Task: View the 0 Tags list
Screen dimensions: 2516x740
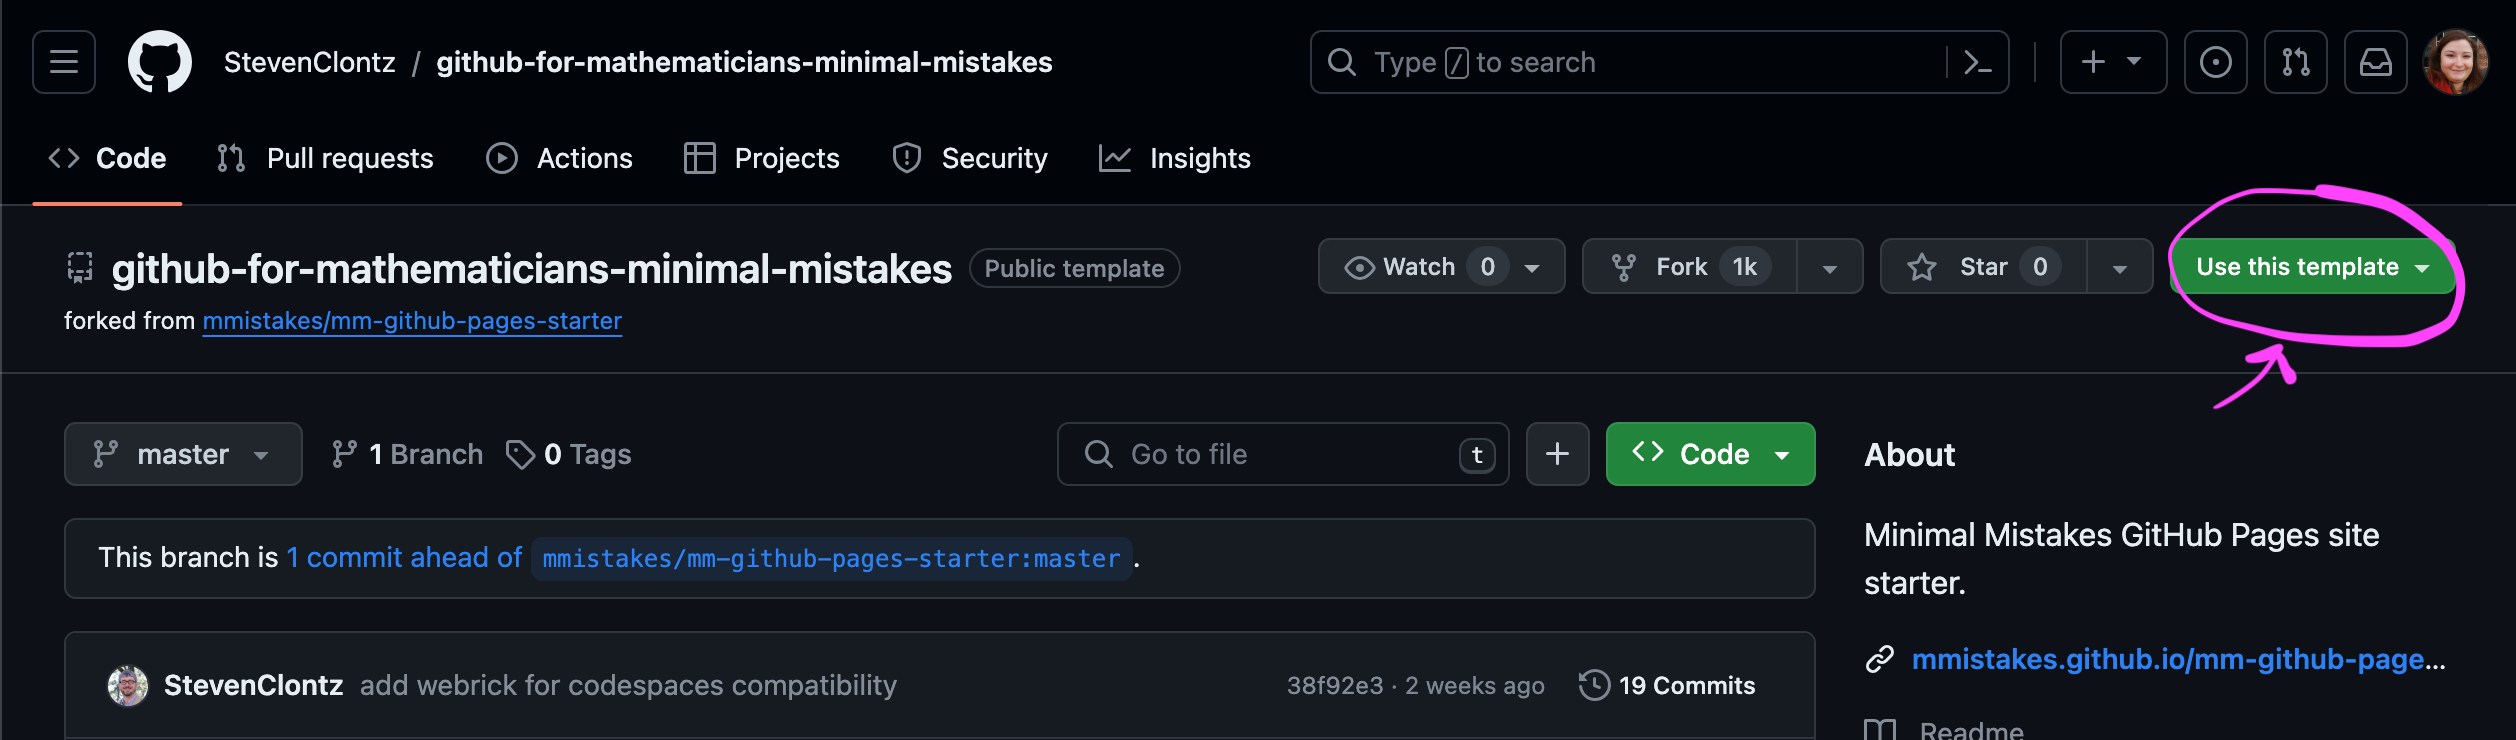Action: click(569, 454)
